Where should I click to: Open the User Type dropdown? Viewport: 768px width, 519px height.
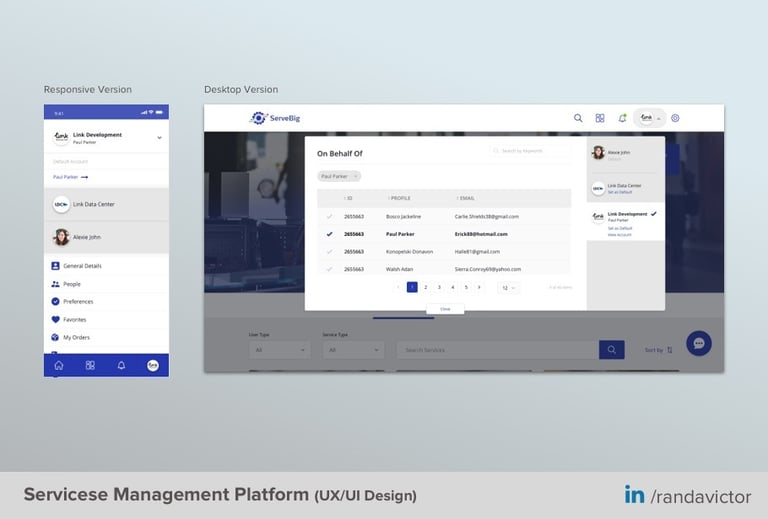(279, 350)
